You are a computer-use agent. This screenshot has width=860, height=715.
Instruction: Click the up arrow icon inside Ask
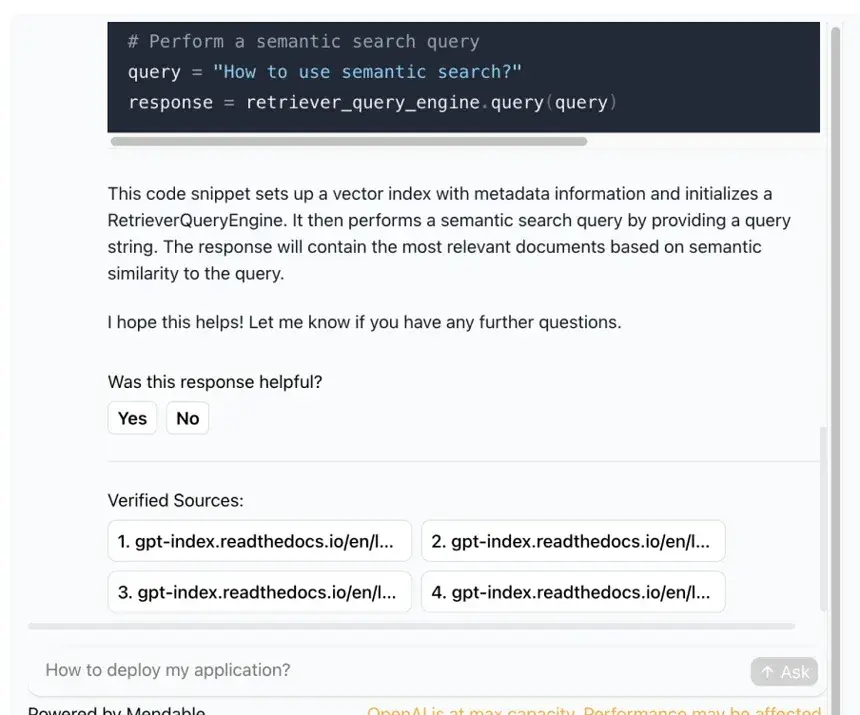pyautogui.click(x=767, y=672)
